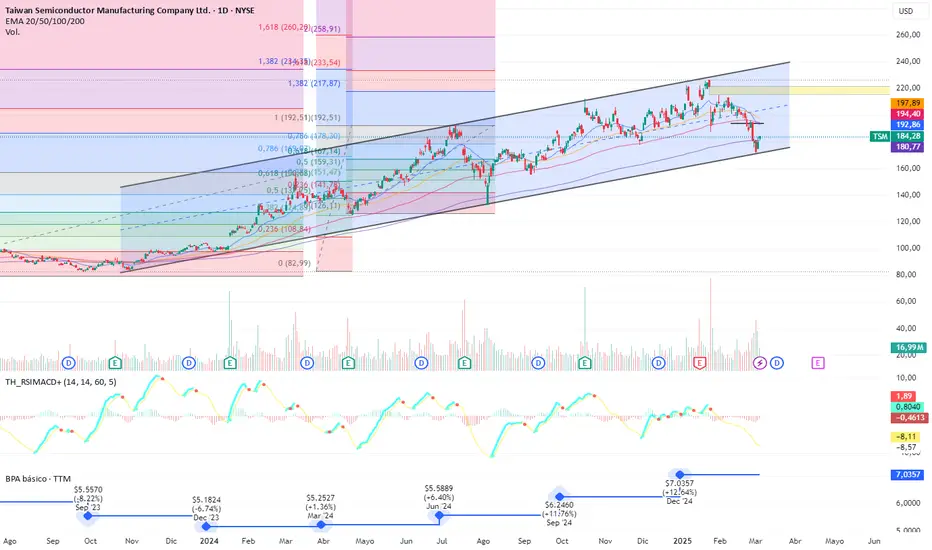Open the dividend marker near September 2024

point(538,363)
